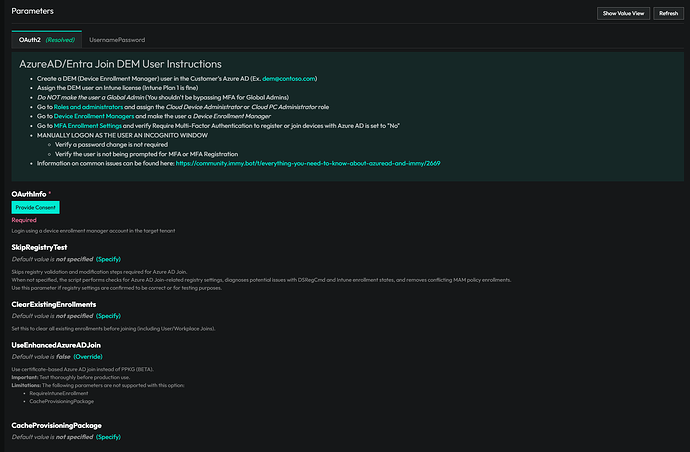
Task: Click the Show Value View button
Action: click(x=621, y=13)
